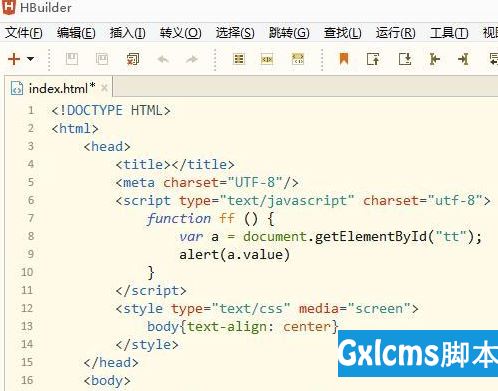Click the <body> tag on line 16
The image size is (498, 391).
click(107, 381)
